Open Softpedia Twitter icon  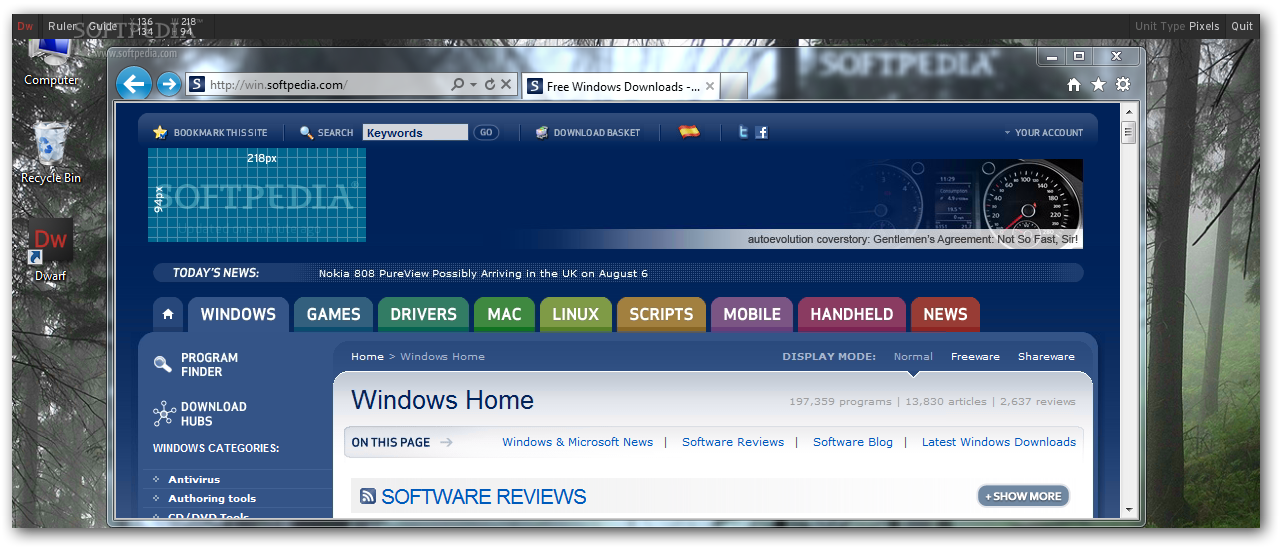pyautogui.click(x=743, y=132)
